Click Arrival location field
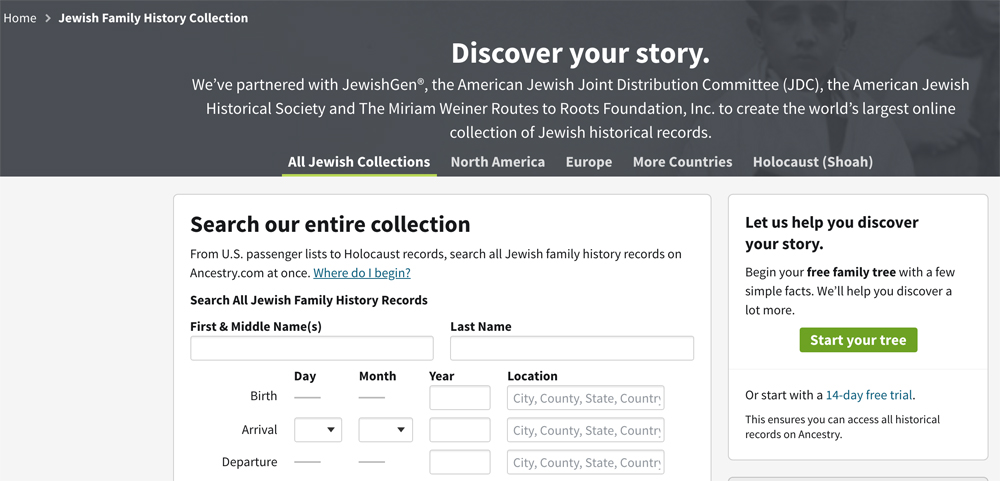Screen dimensions: 1000x481 (x=585, y=430)
